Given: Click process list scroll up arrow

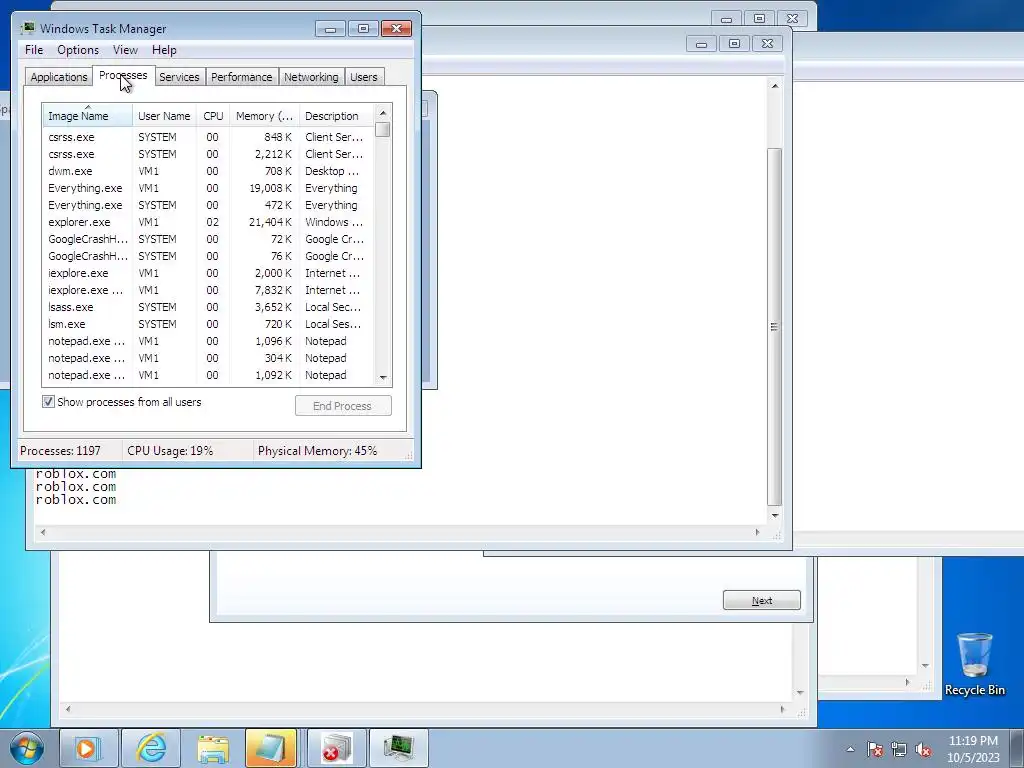Looking at the screenshot, I should coord(383,113).
